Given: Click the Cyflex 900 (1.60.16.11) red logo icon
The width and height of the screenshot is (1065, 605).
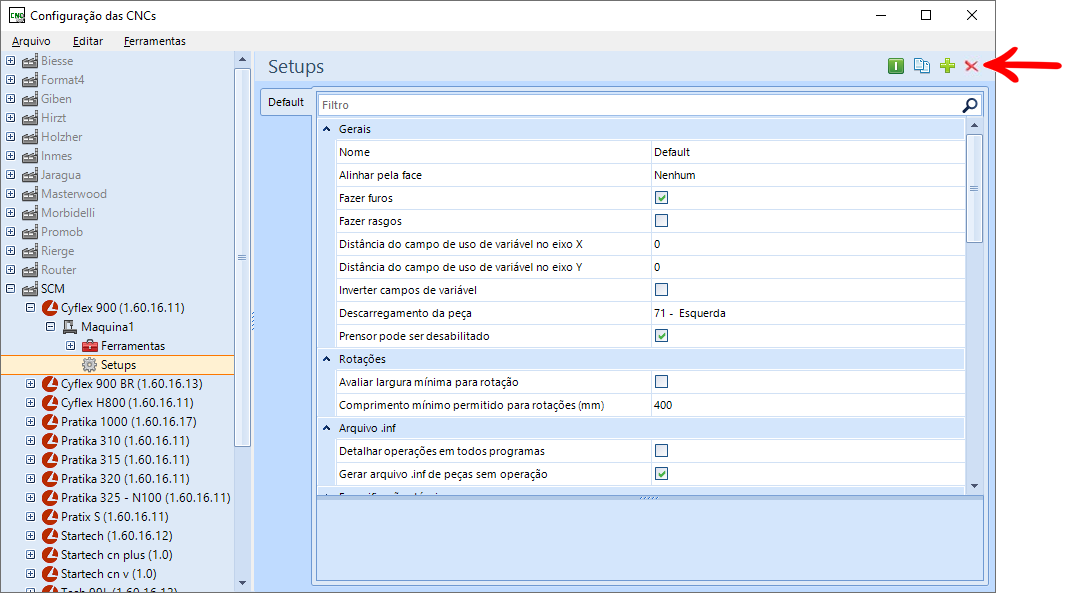Looking at the screenshot, I should pos(50,308).
